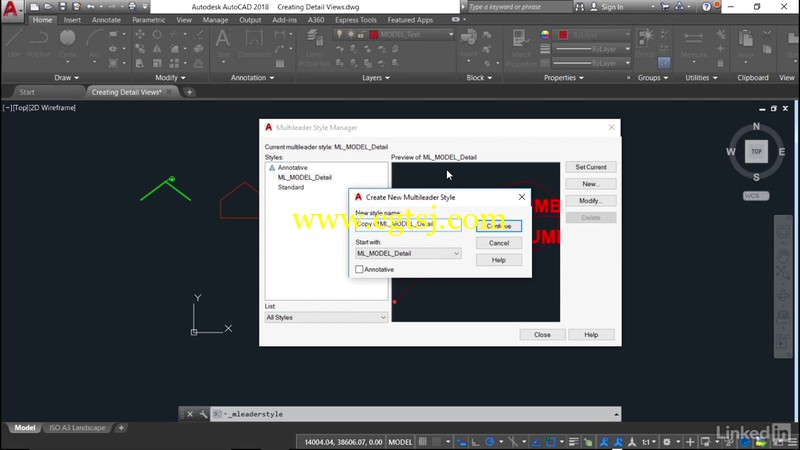
Task: Select the Stretch tool in the Modify panel
Action: tap(140, 63)
